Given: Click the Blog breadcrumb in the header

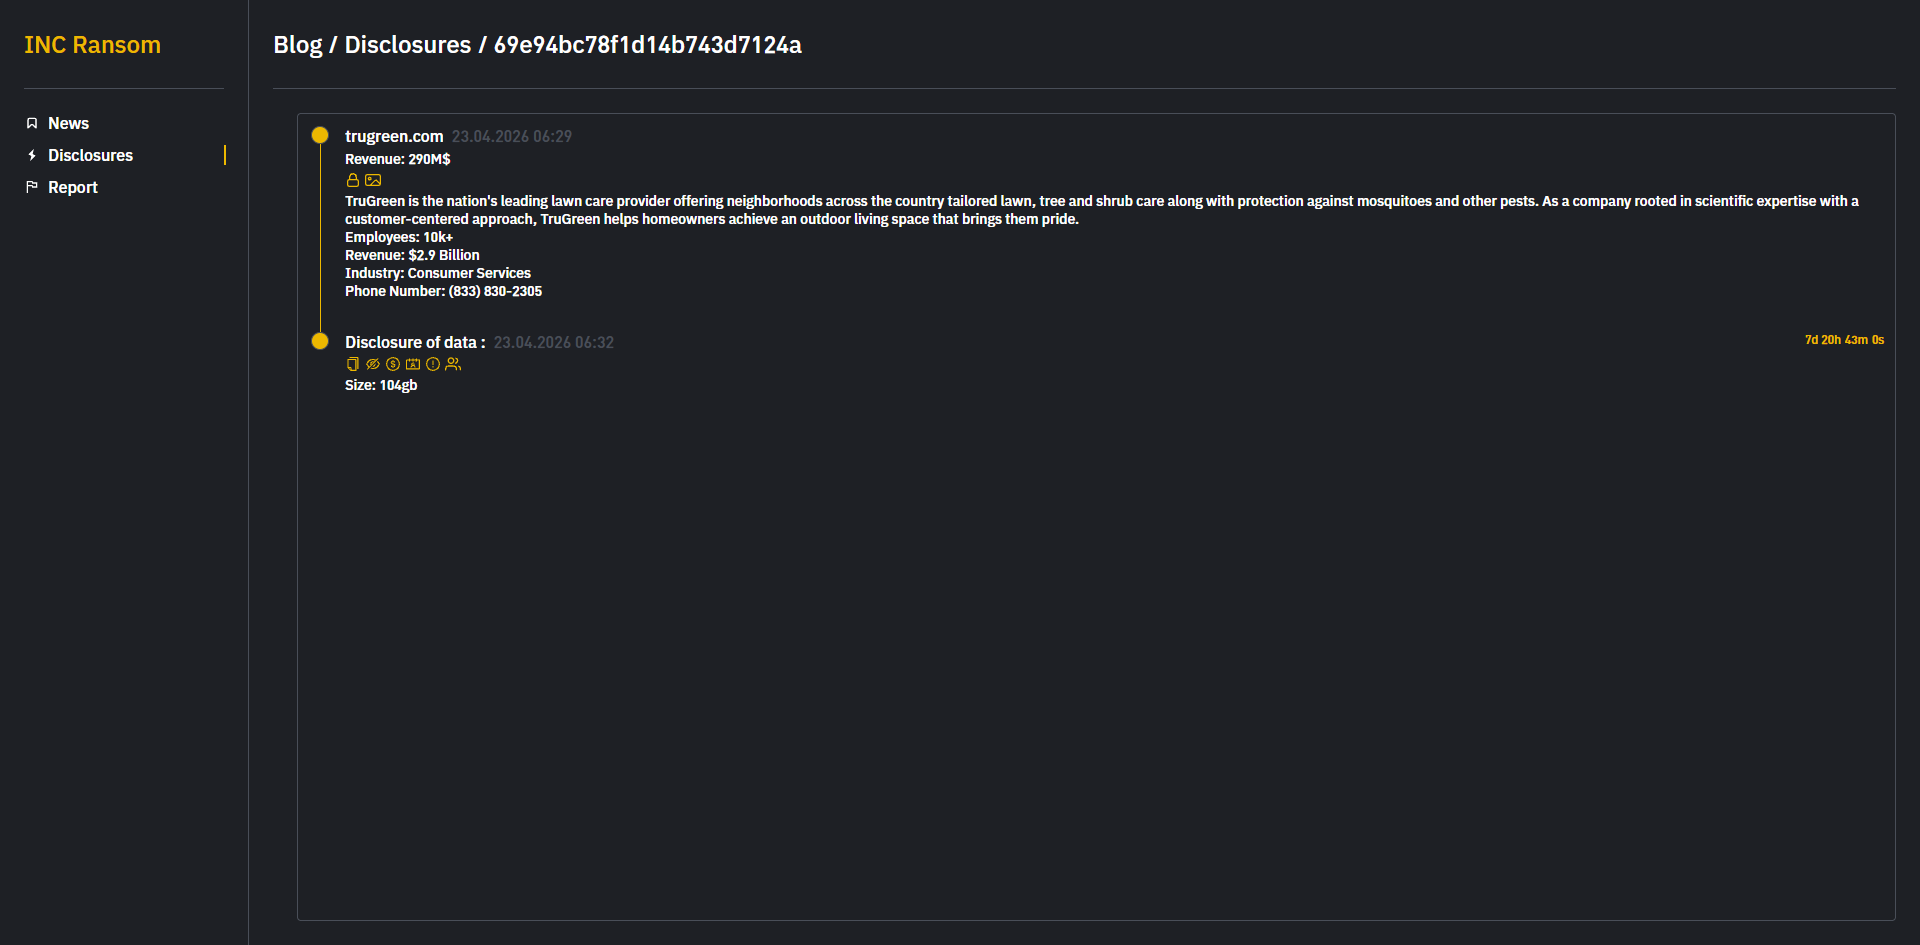Looking at the screenshot, I should (x=298, y=45).
